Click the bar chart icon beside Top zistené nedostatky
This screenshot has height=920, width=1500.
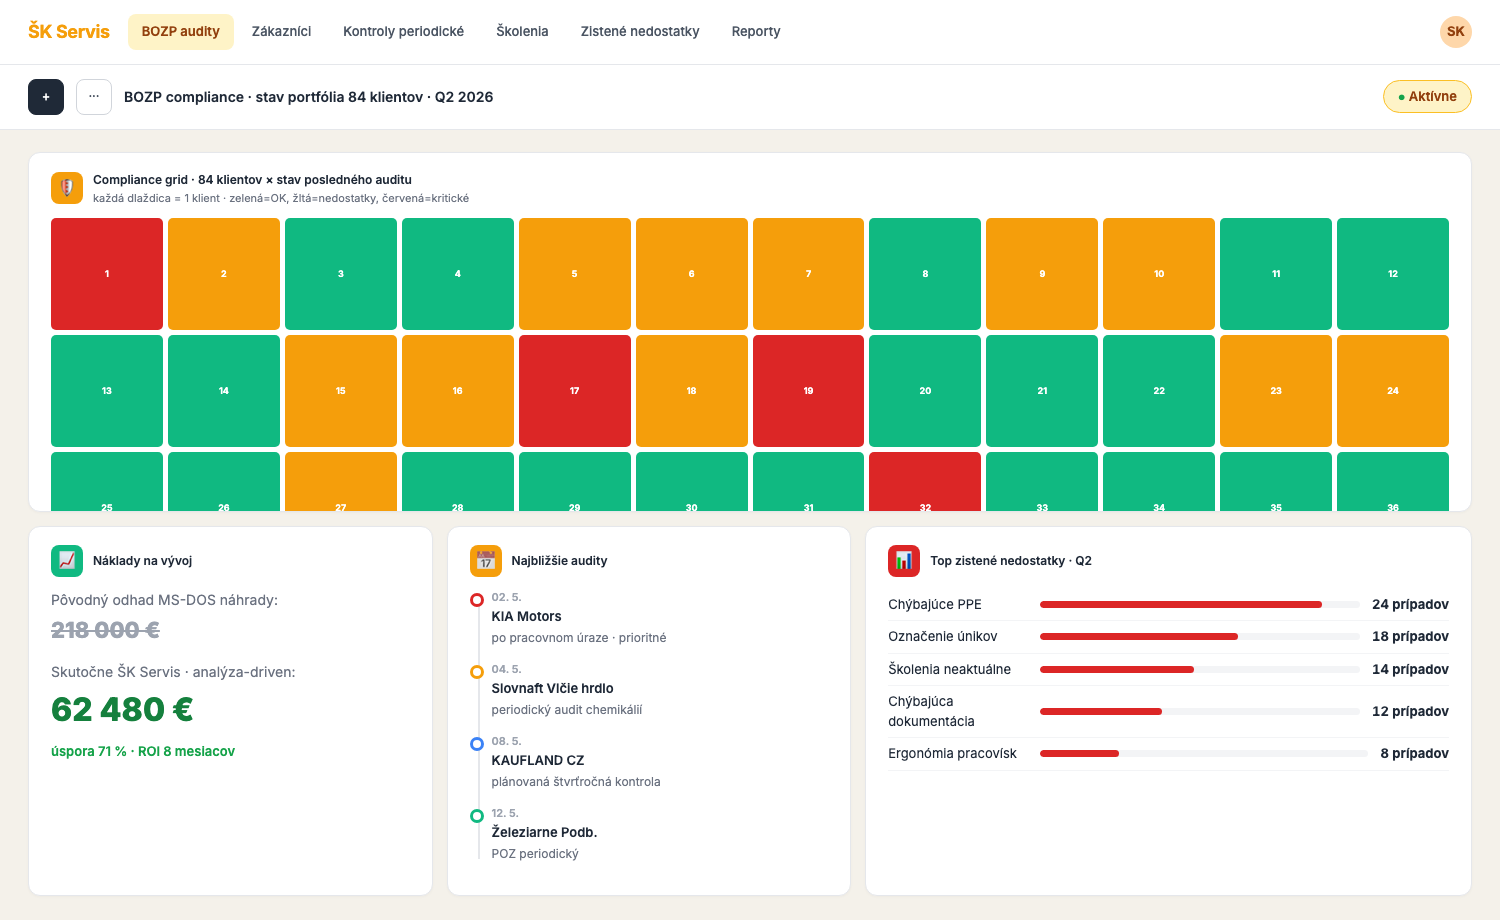point(904,561)
